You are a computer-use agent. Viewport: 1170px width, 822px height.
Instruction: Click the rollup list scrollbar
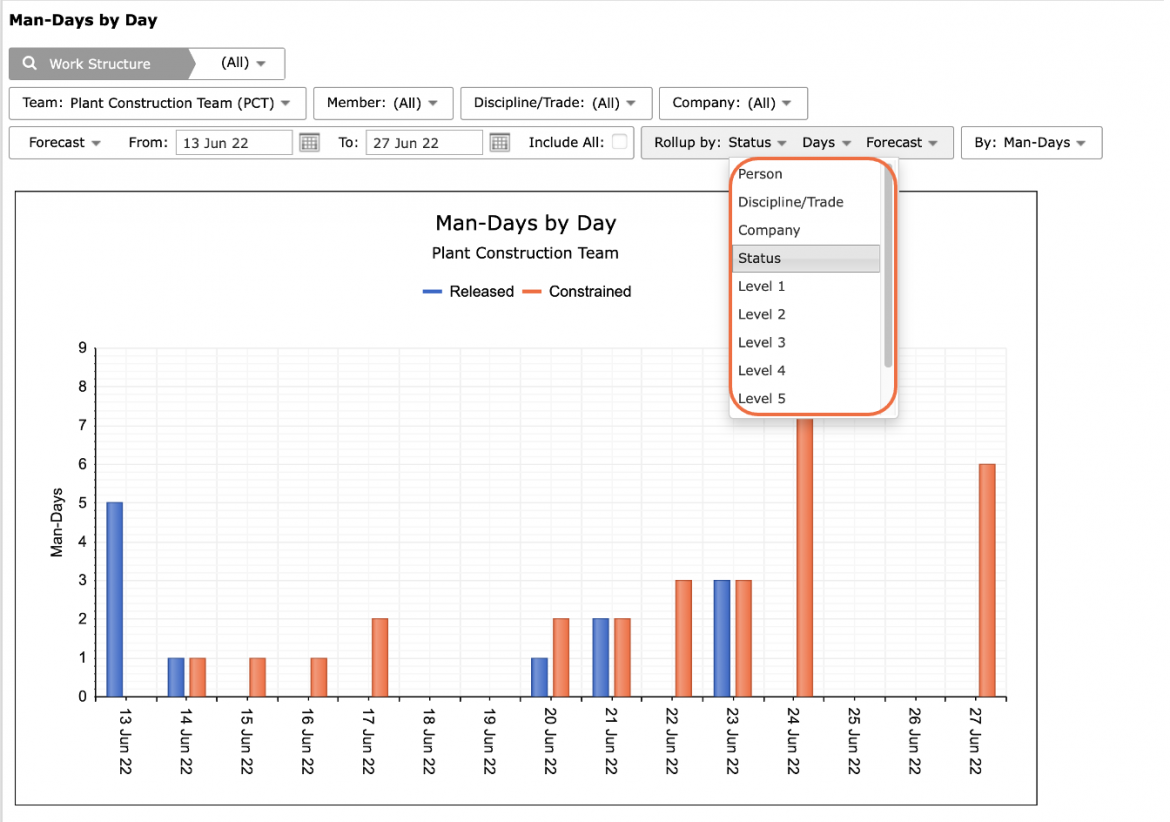point(888,265)
